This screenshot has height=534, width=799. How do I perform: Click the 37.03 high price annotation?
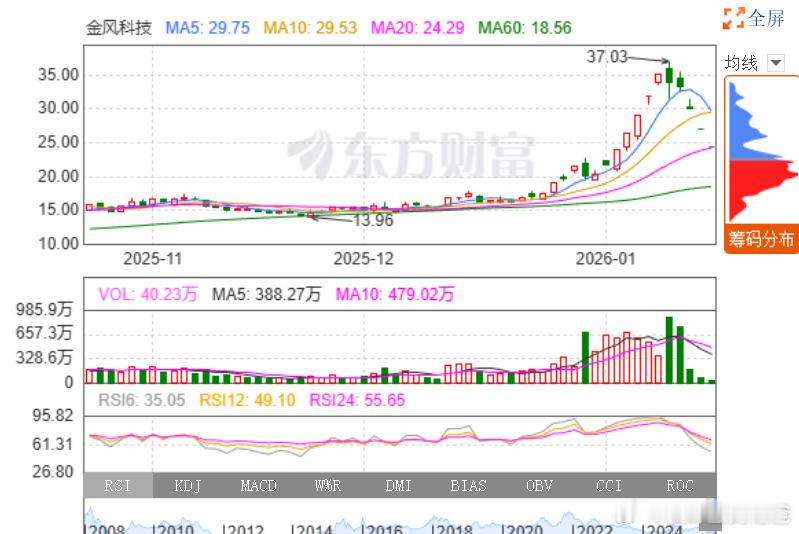coord(607,57)
